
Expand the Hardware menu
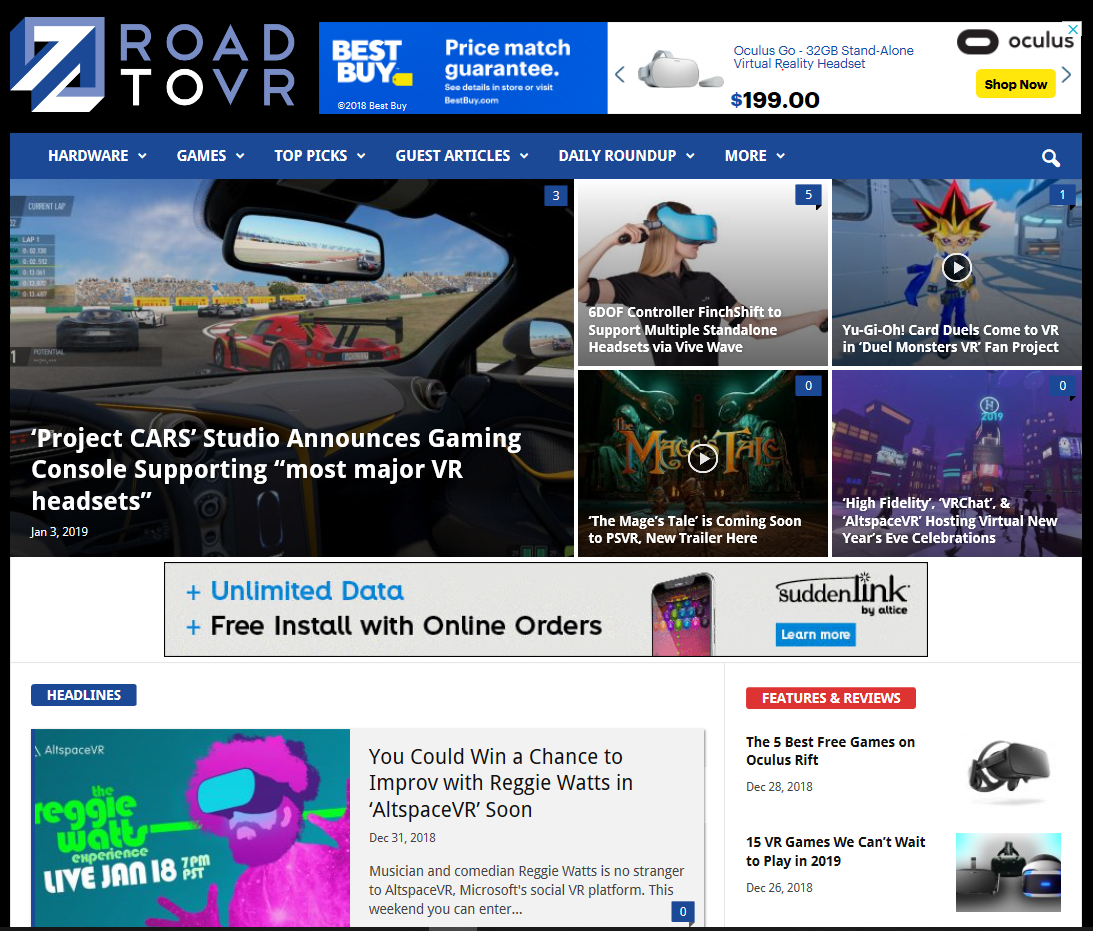[x=97, y=155]
